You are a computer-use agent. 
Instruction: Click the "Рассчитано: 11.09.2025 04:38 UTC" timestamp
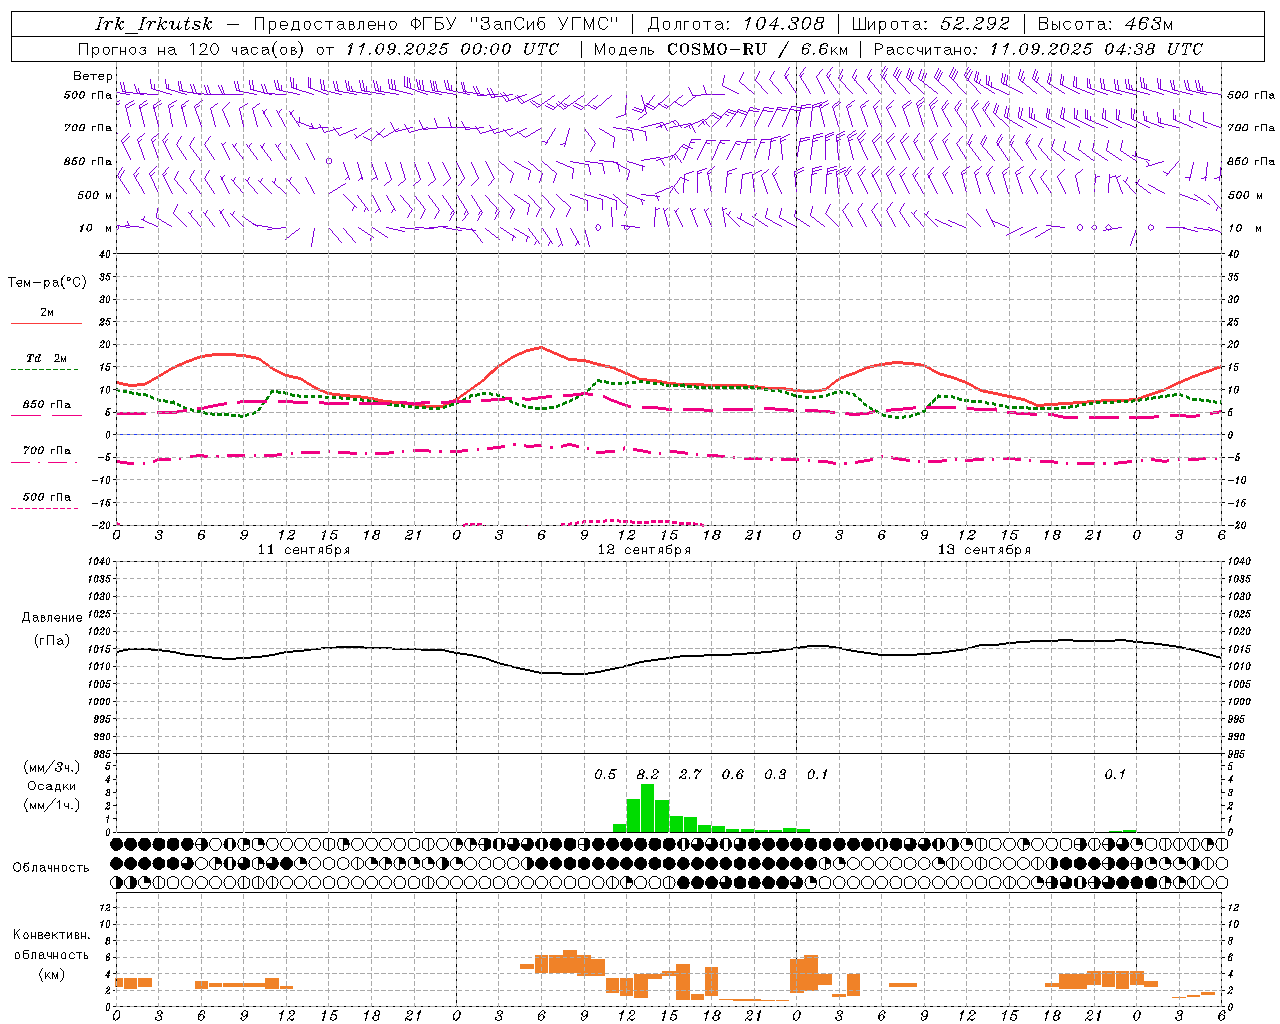click(x=1038, y=49)
